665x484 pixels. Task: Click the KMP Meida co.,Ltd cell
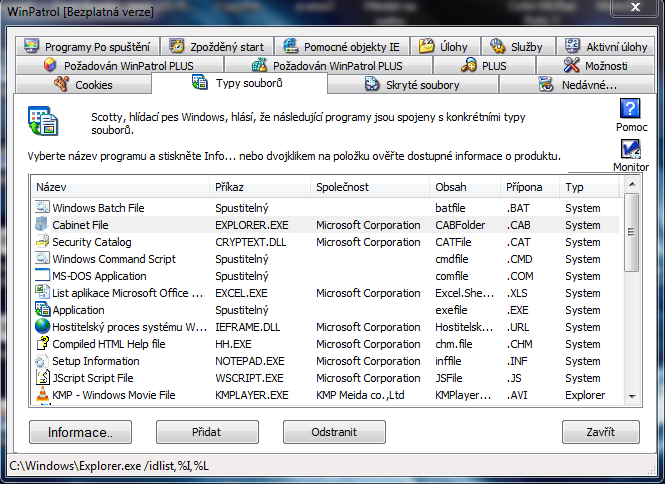click(360, 395)
